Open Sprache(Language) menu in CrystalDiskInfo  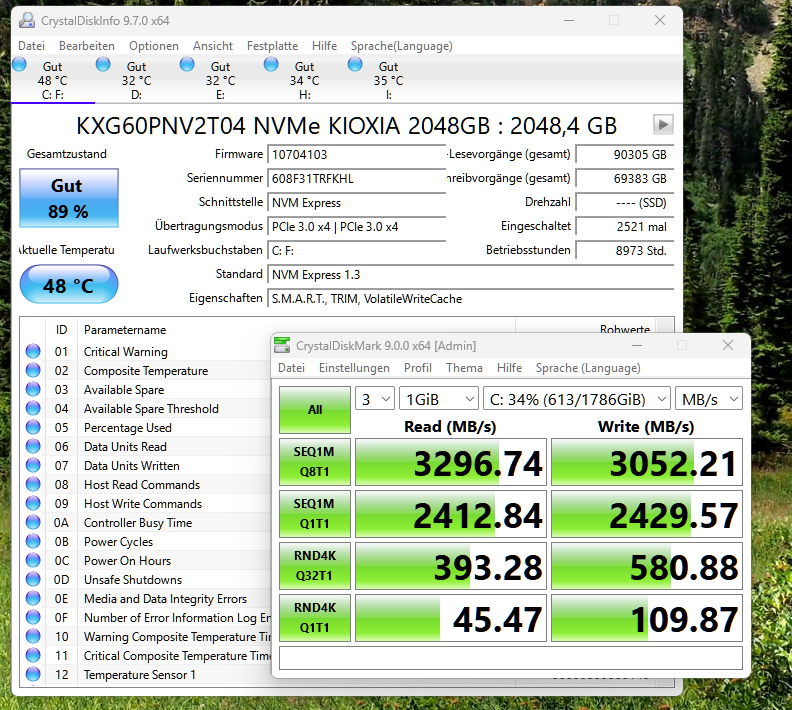(x=402, y=46)
